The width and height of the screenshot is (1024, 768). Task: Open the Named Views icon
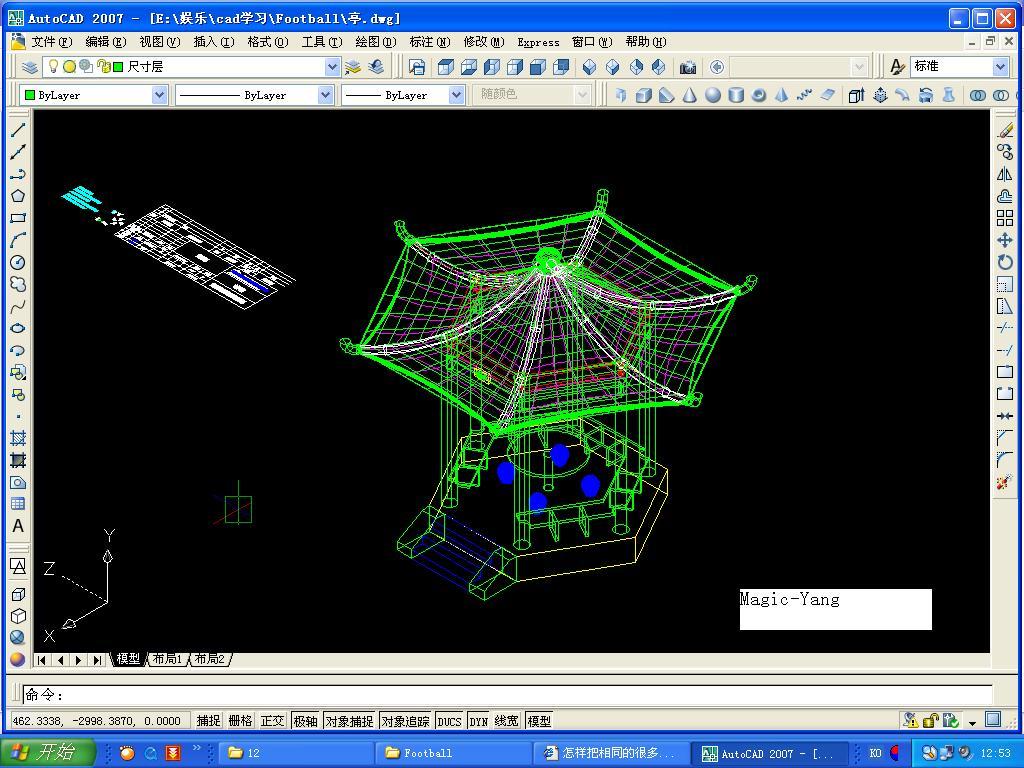pos(417,67)
